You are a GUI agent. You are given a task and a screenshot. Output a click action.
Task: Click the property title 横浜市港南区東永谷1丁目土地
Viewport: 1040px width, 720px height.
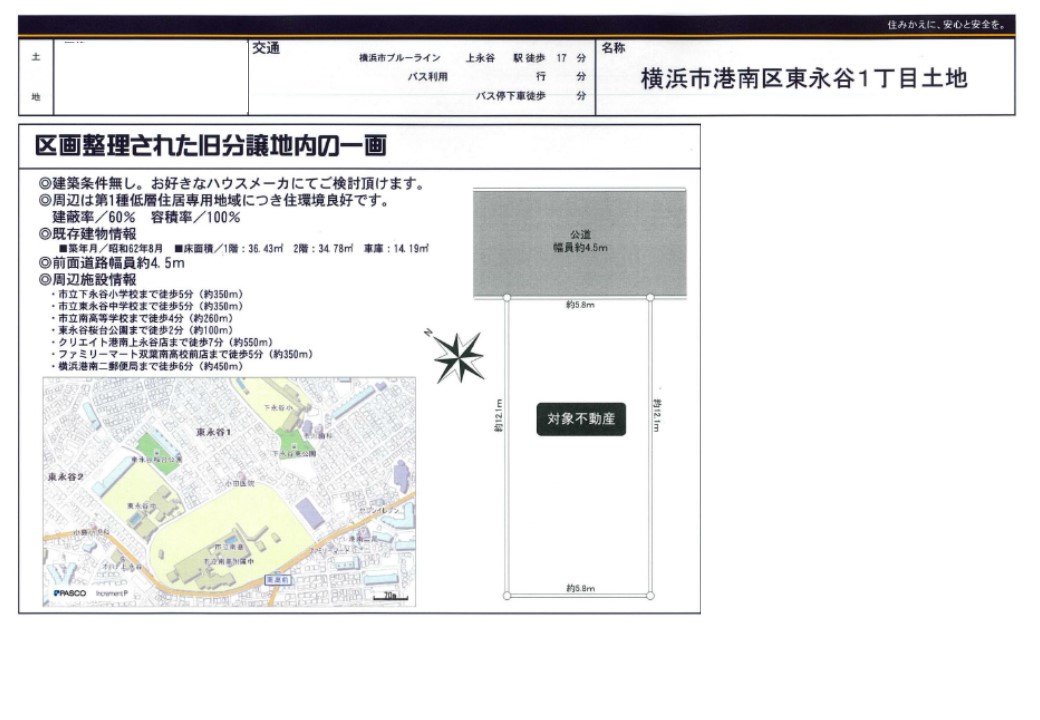tap(804, 79)
